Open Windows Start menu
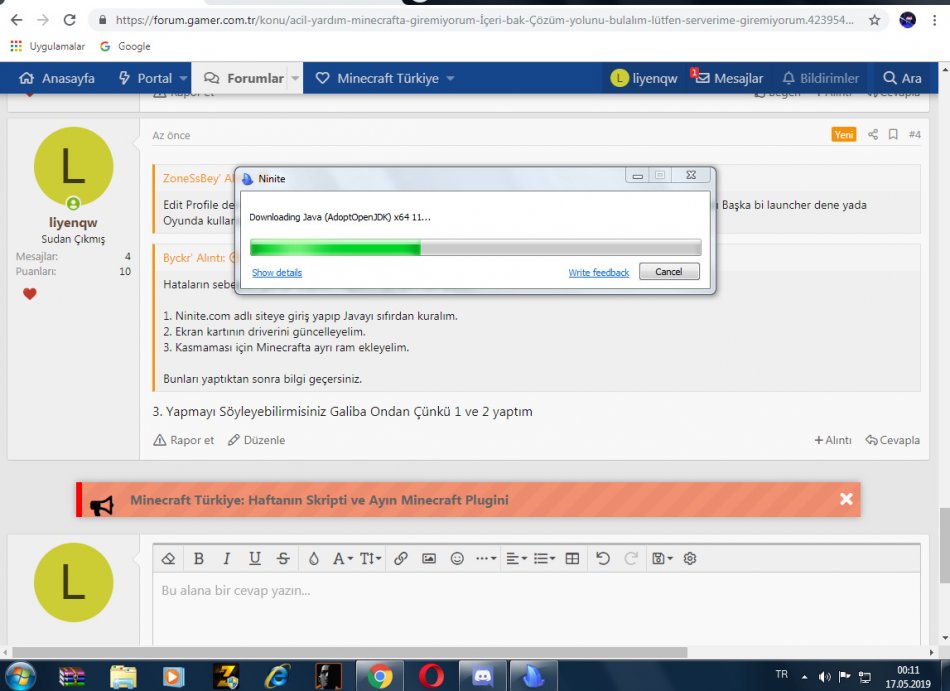 click(x=20, y=676)
